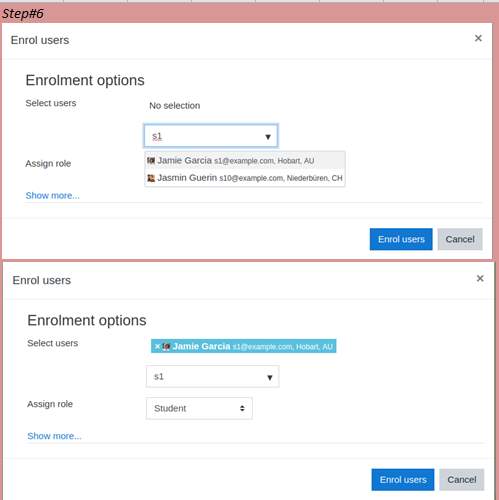
Task: Close the lower Enrol users dialog
Action: point(480,278)
